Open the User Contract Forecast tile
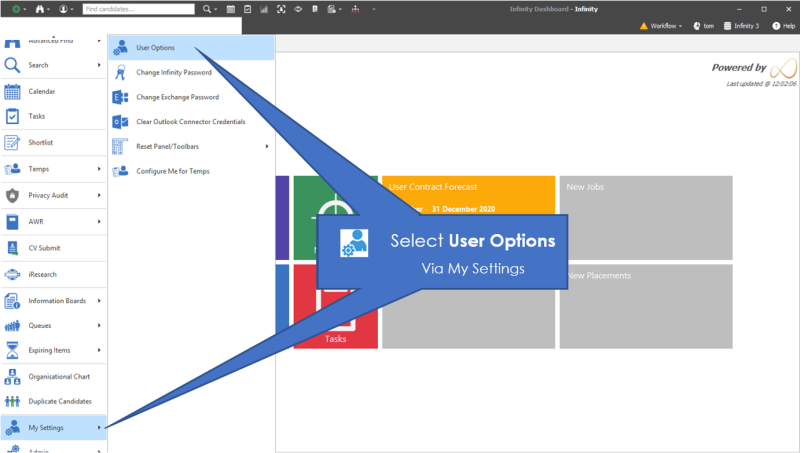Image resolution: width=800 pixels, height=453 pixels. pyautogui.click(x=468, y=196)
